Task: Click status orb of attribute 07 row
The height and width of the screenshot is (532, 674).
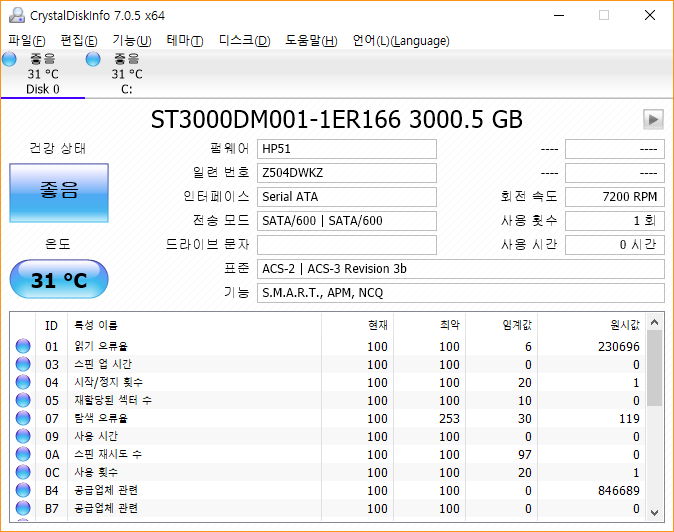Action: 23,418
